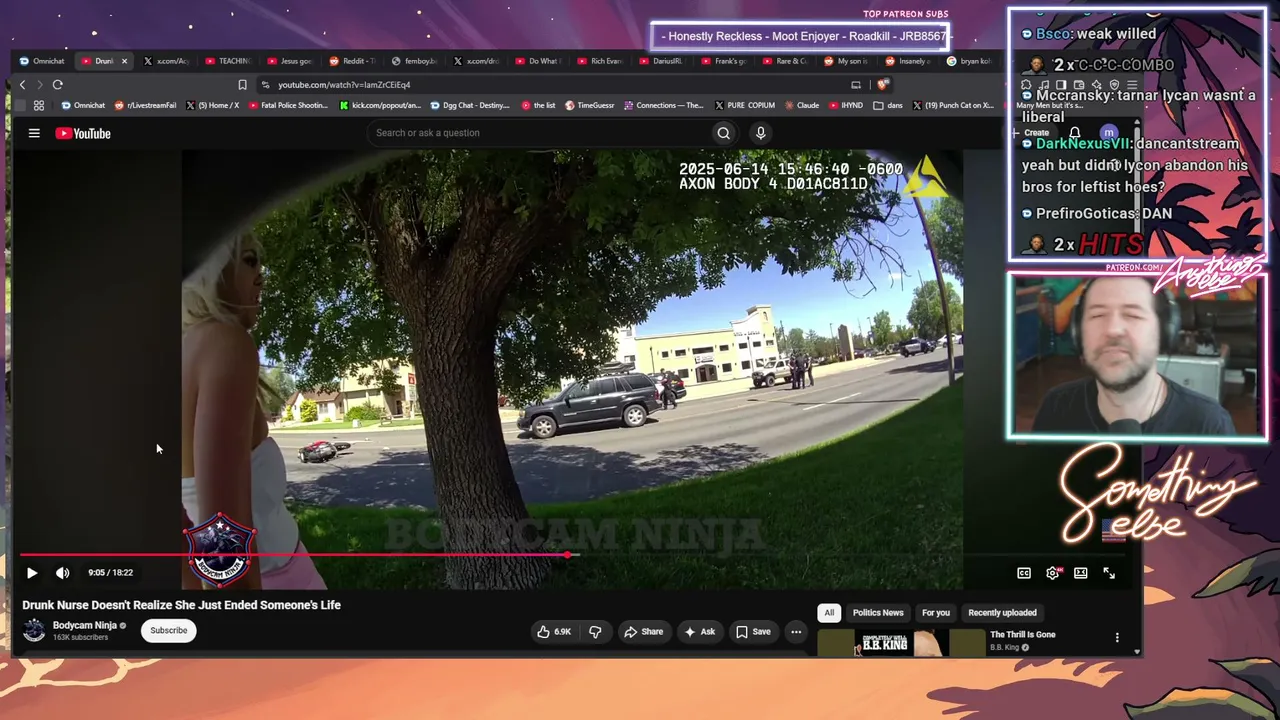The width and height of the screenshot is (1280, 720).
Task: Go to the YouTube home logo
Action: click(x=83, y=133)
